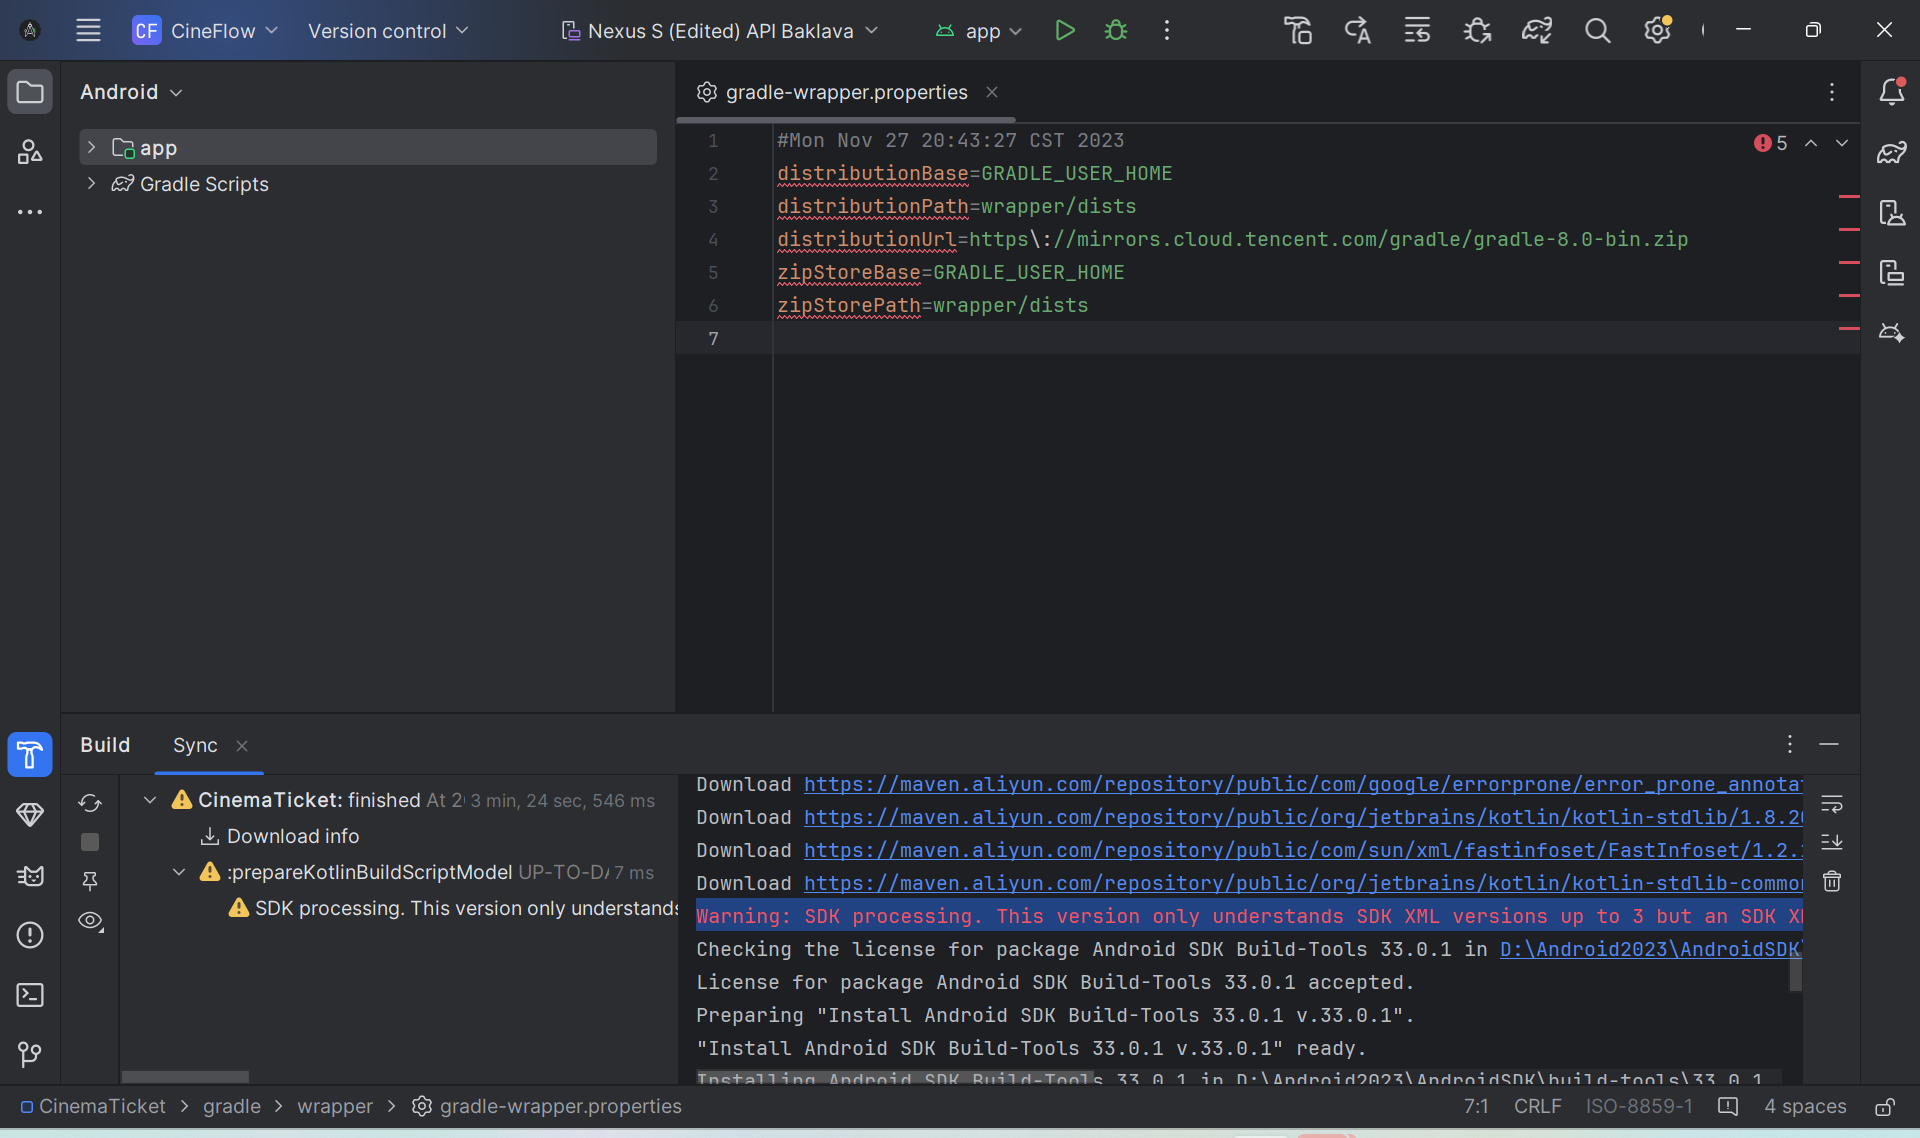The width and height of the screenshot is (1920, 1138).
Task: Run the app with green play button
Action: tap(1065, 31)
